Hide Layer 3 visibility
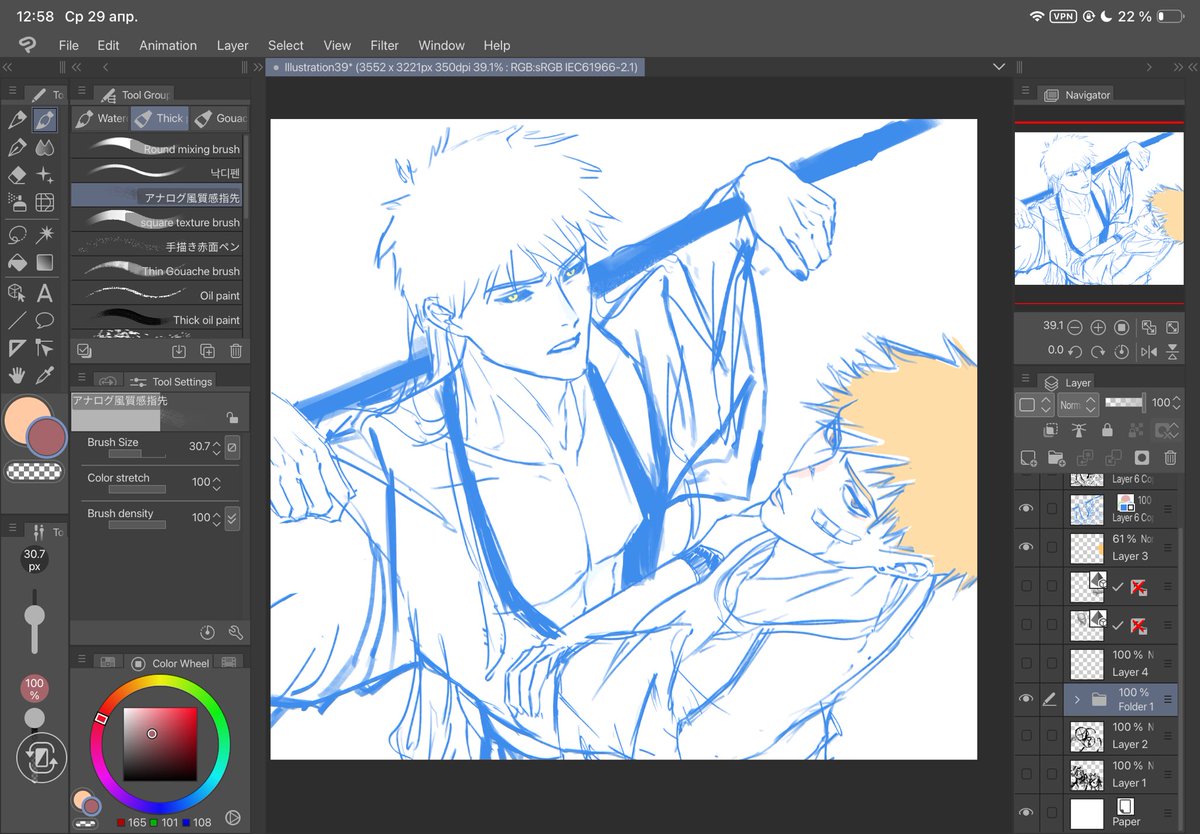 tap(1025, 548)
